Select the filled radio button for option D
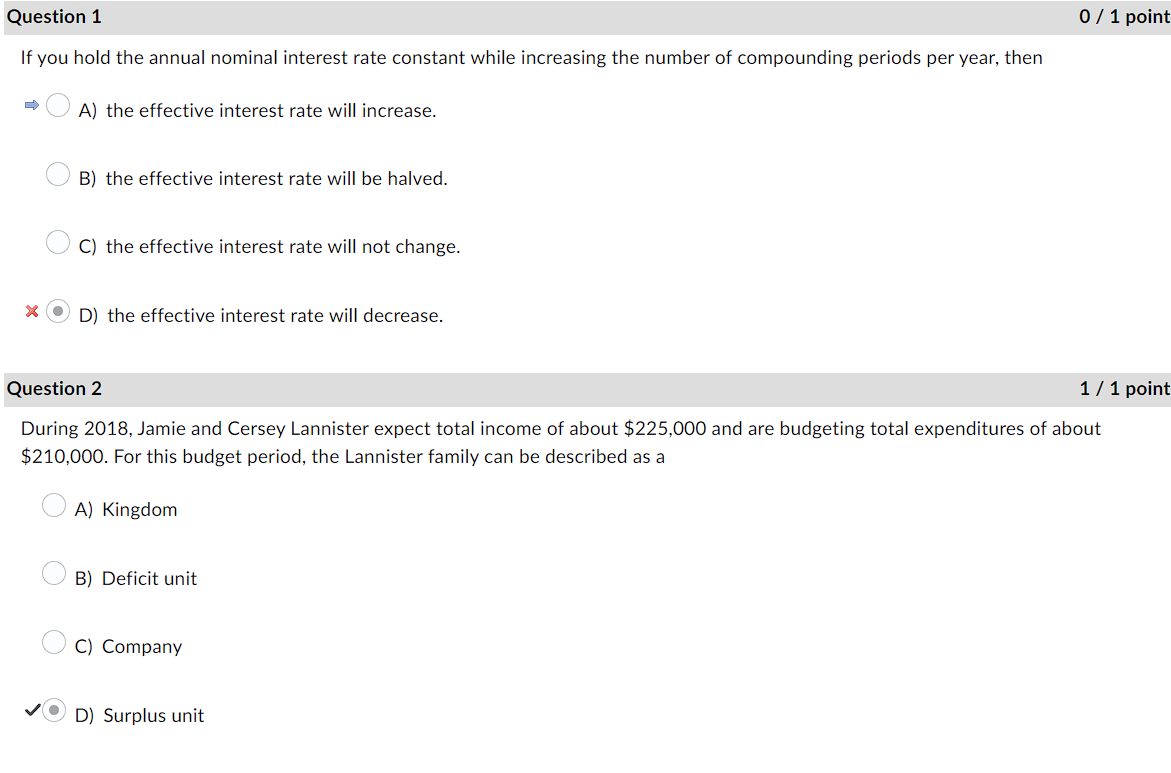The width and height of the screenshot is (1171, 773). tap(57, 311)
